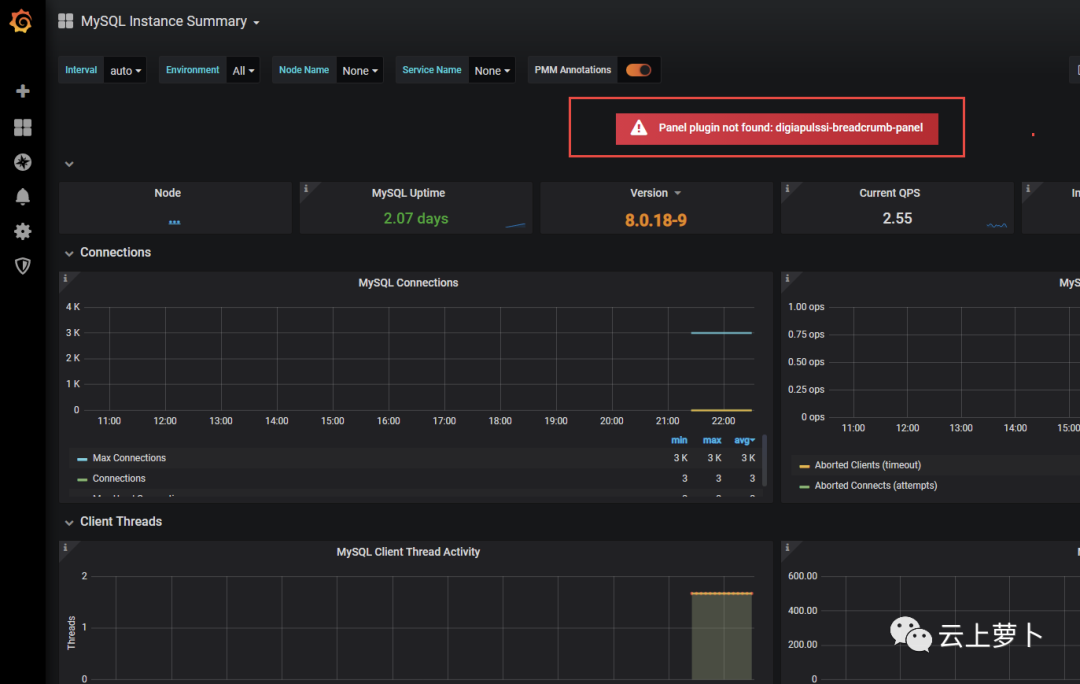Click the warning triangle icon in error banner

[x=638, y=127]
